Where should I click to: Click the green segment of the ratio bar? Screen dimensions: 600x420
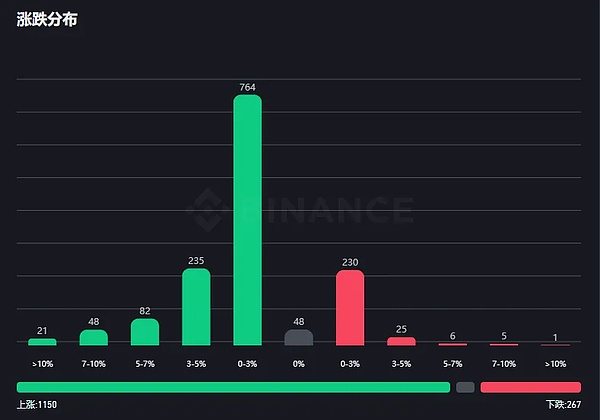coord(233,387)
